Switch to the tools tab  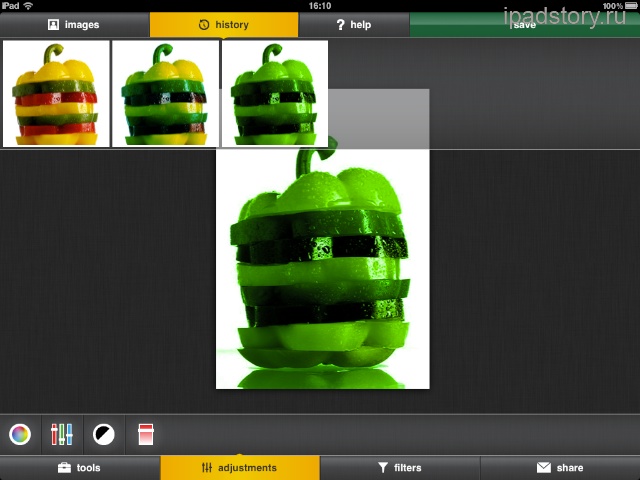(80, 468)
